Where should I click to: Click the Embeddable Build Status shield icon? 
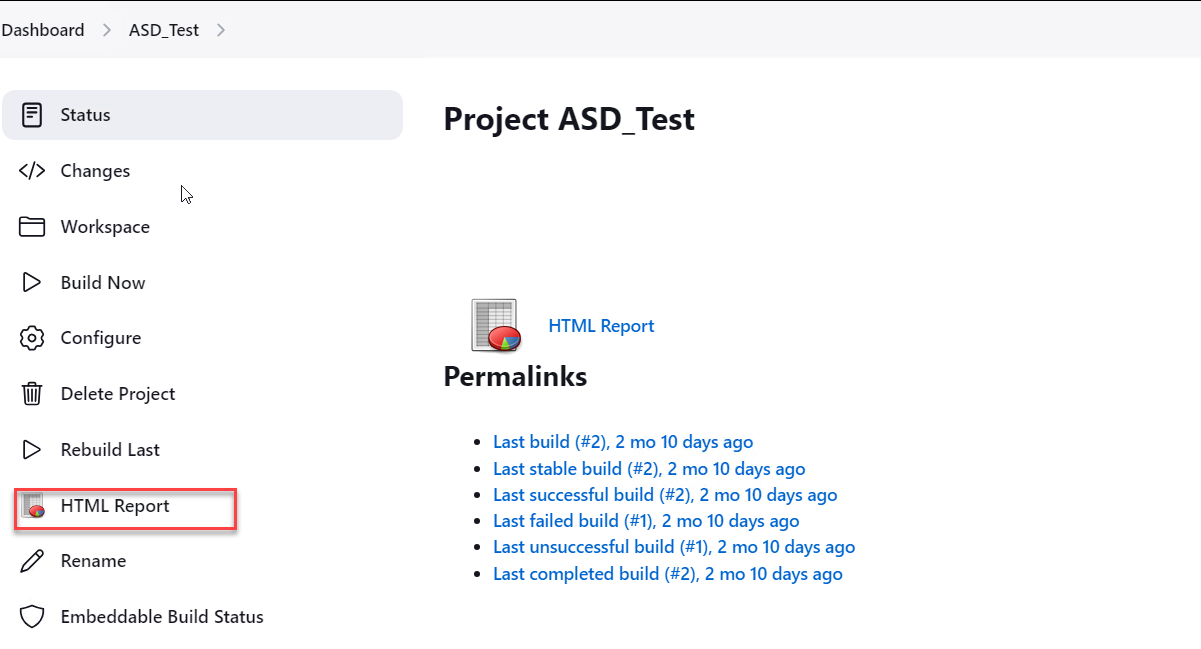pos(31,616)
